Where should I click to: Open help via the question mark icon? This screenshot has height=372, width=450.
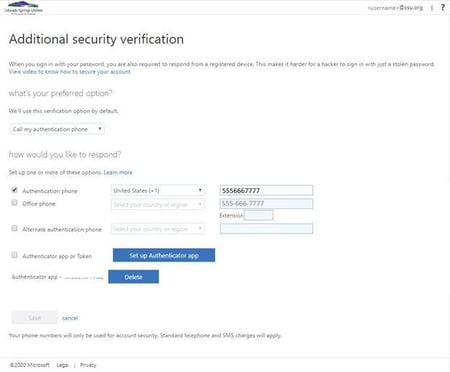[443, 7]
